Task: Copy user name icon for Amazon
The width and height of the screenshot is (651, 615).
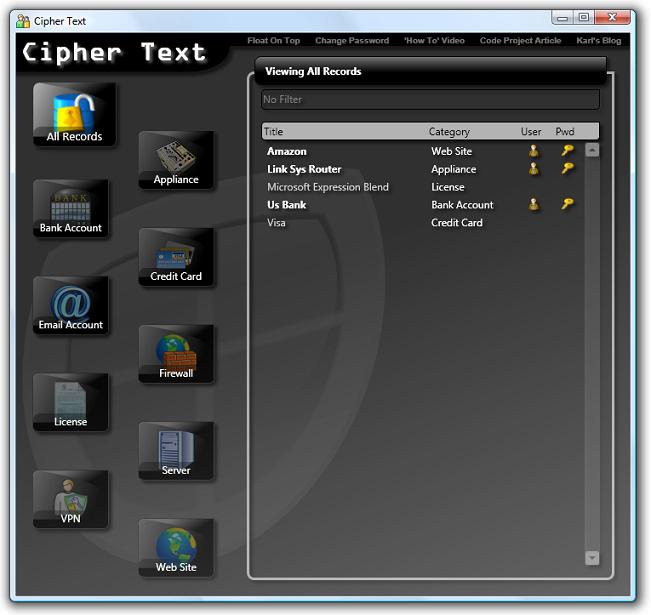Action: 534,151
